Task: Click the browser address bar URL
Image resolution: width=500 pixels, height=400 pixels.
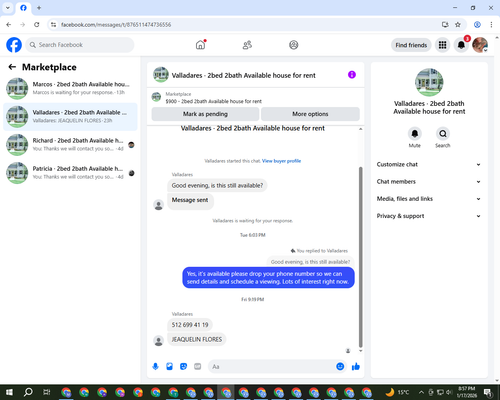Action: pos(116,25)
